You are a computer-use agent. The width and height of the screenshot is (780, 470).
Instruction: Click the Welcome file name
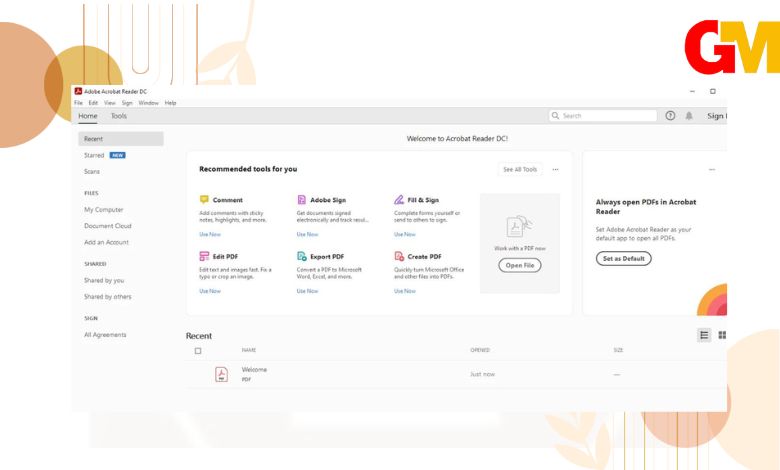pos(254,370)
